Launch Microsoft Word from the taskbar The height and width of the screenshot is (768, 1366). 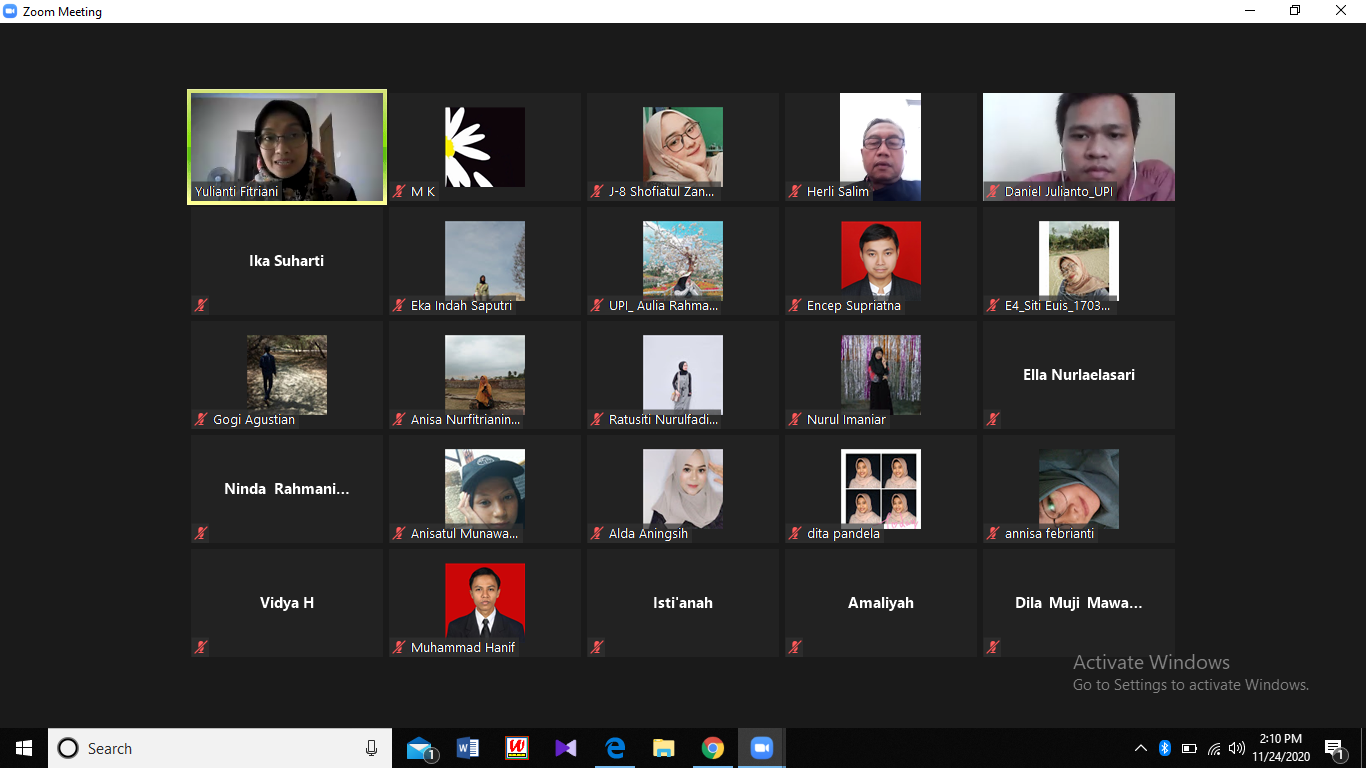click(468, 748)
